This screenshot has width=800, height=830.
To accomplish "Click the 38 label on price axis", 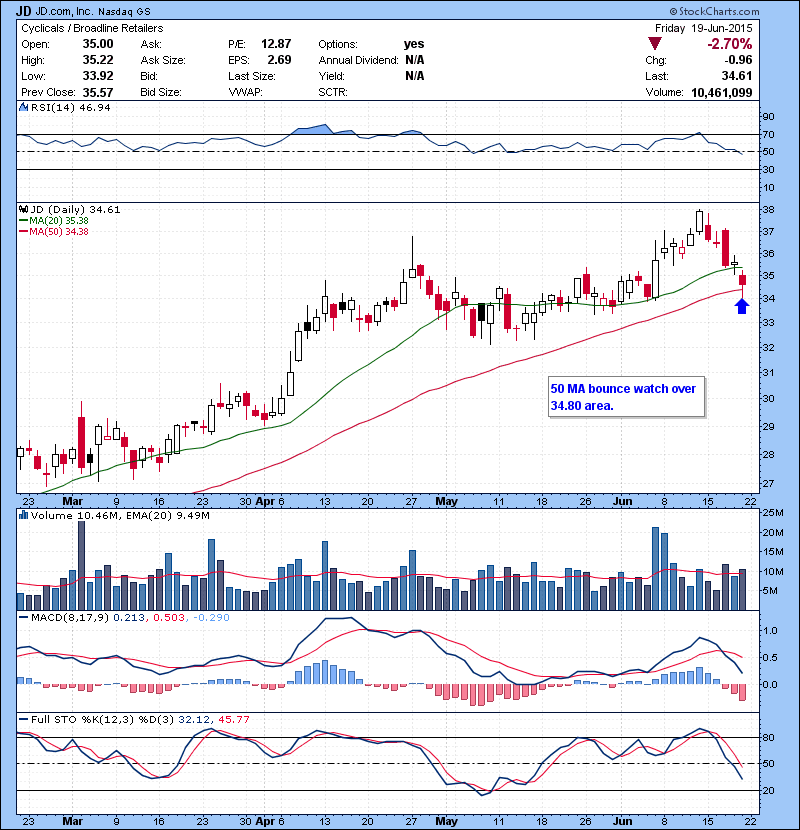I will tap(768, 210).
